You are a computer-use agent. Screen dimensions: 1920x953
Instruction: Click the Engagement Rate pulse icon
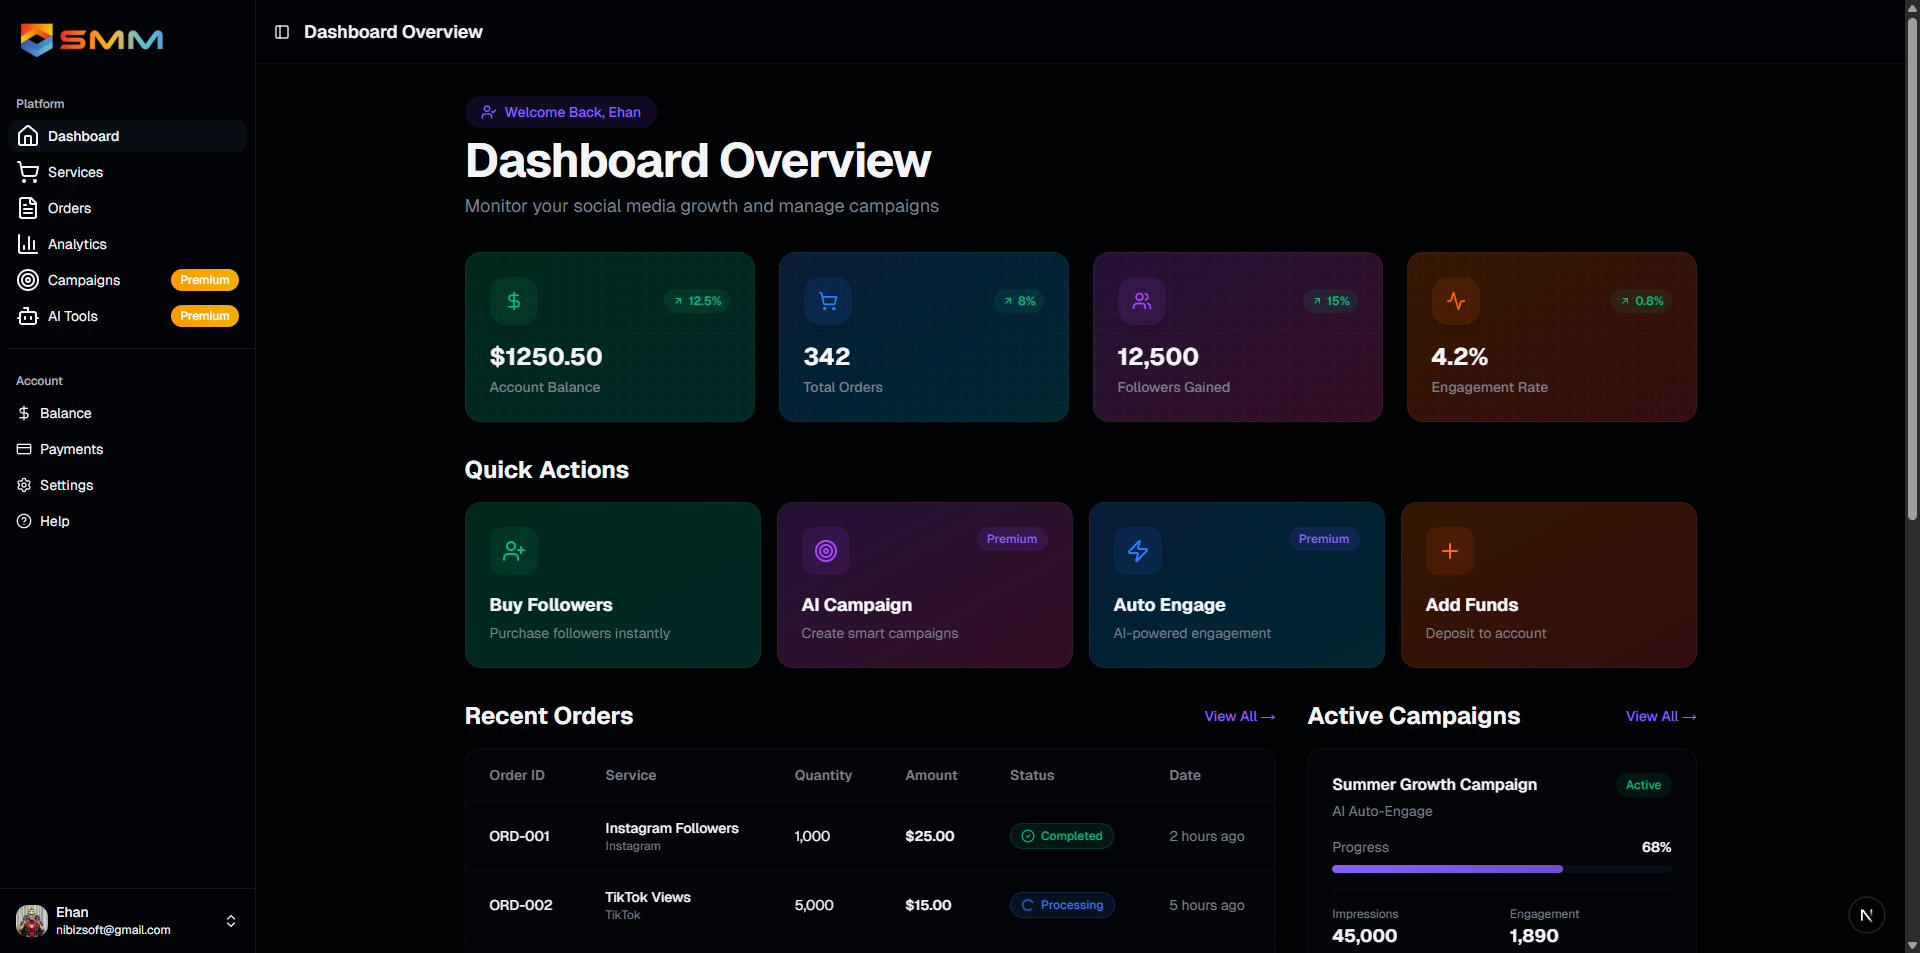[1456, 301]
